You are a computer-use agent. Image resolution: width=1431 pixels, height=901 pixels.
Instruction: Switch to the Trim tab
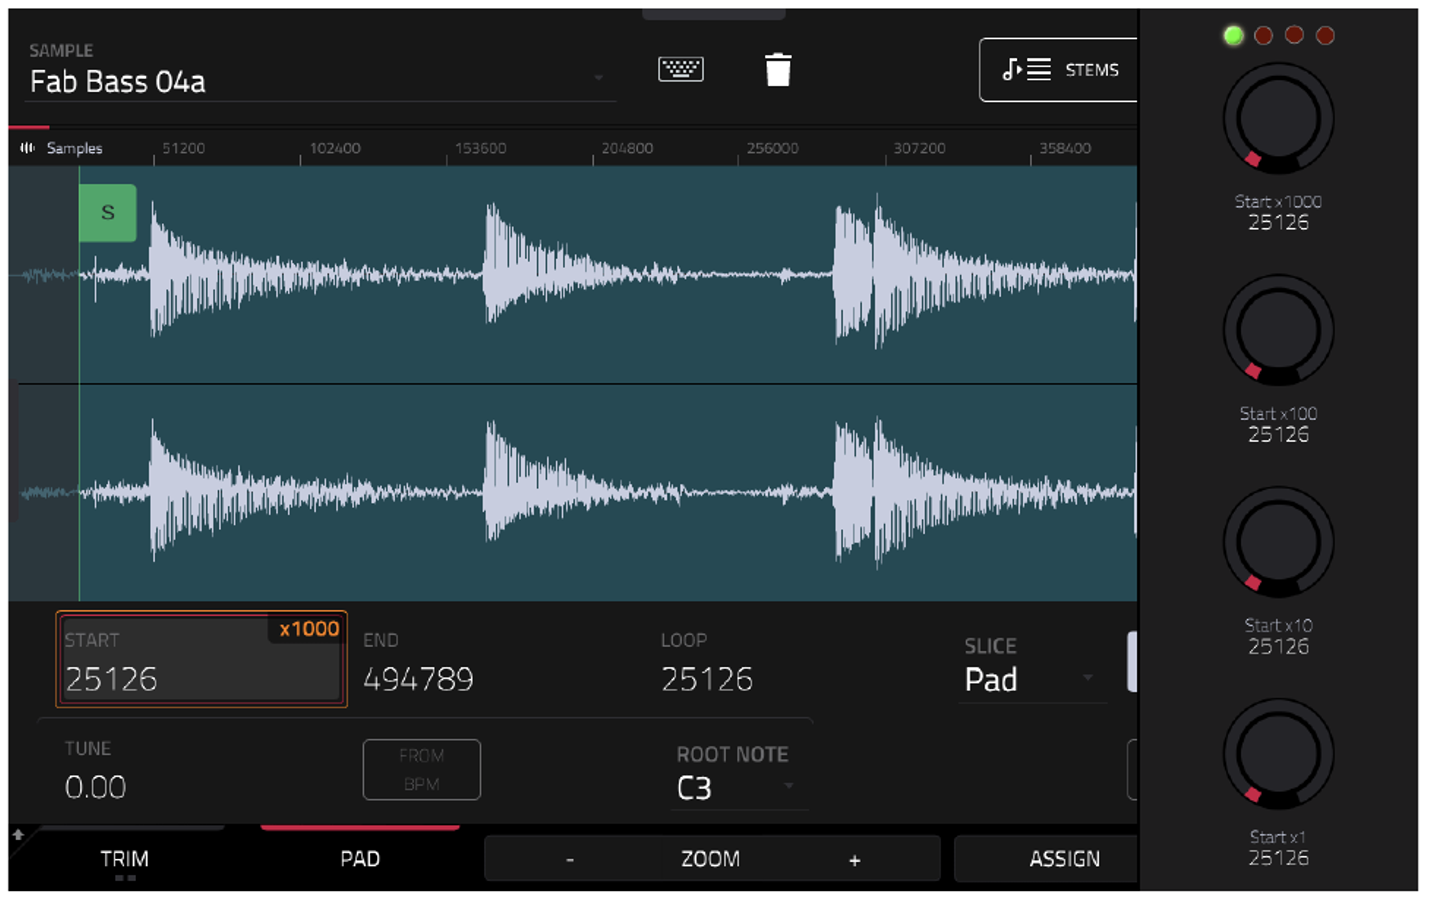click(125, 859)
